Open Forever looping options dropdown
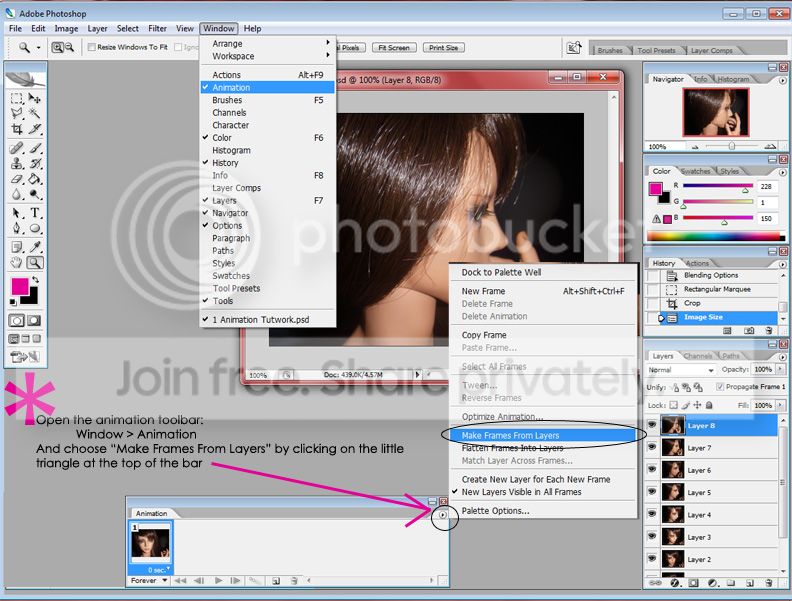Image resolution: width=792 pixels, height=601 pixels. pyautogui.click(x=148, y=581)
